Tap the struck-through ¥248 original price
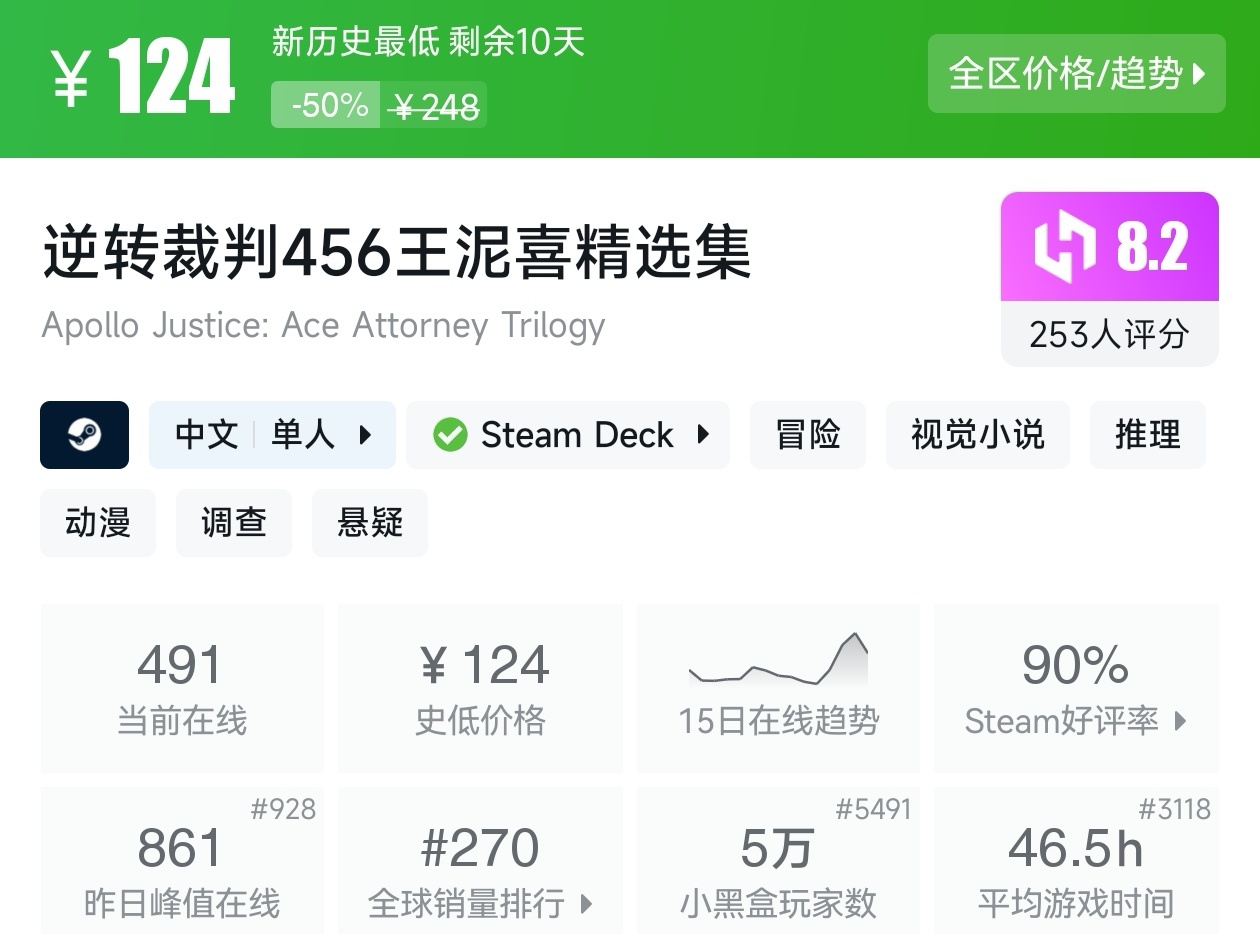1260x934 pixels. coord(435,106)
